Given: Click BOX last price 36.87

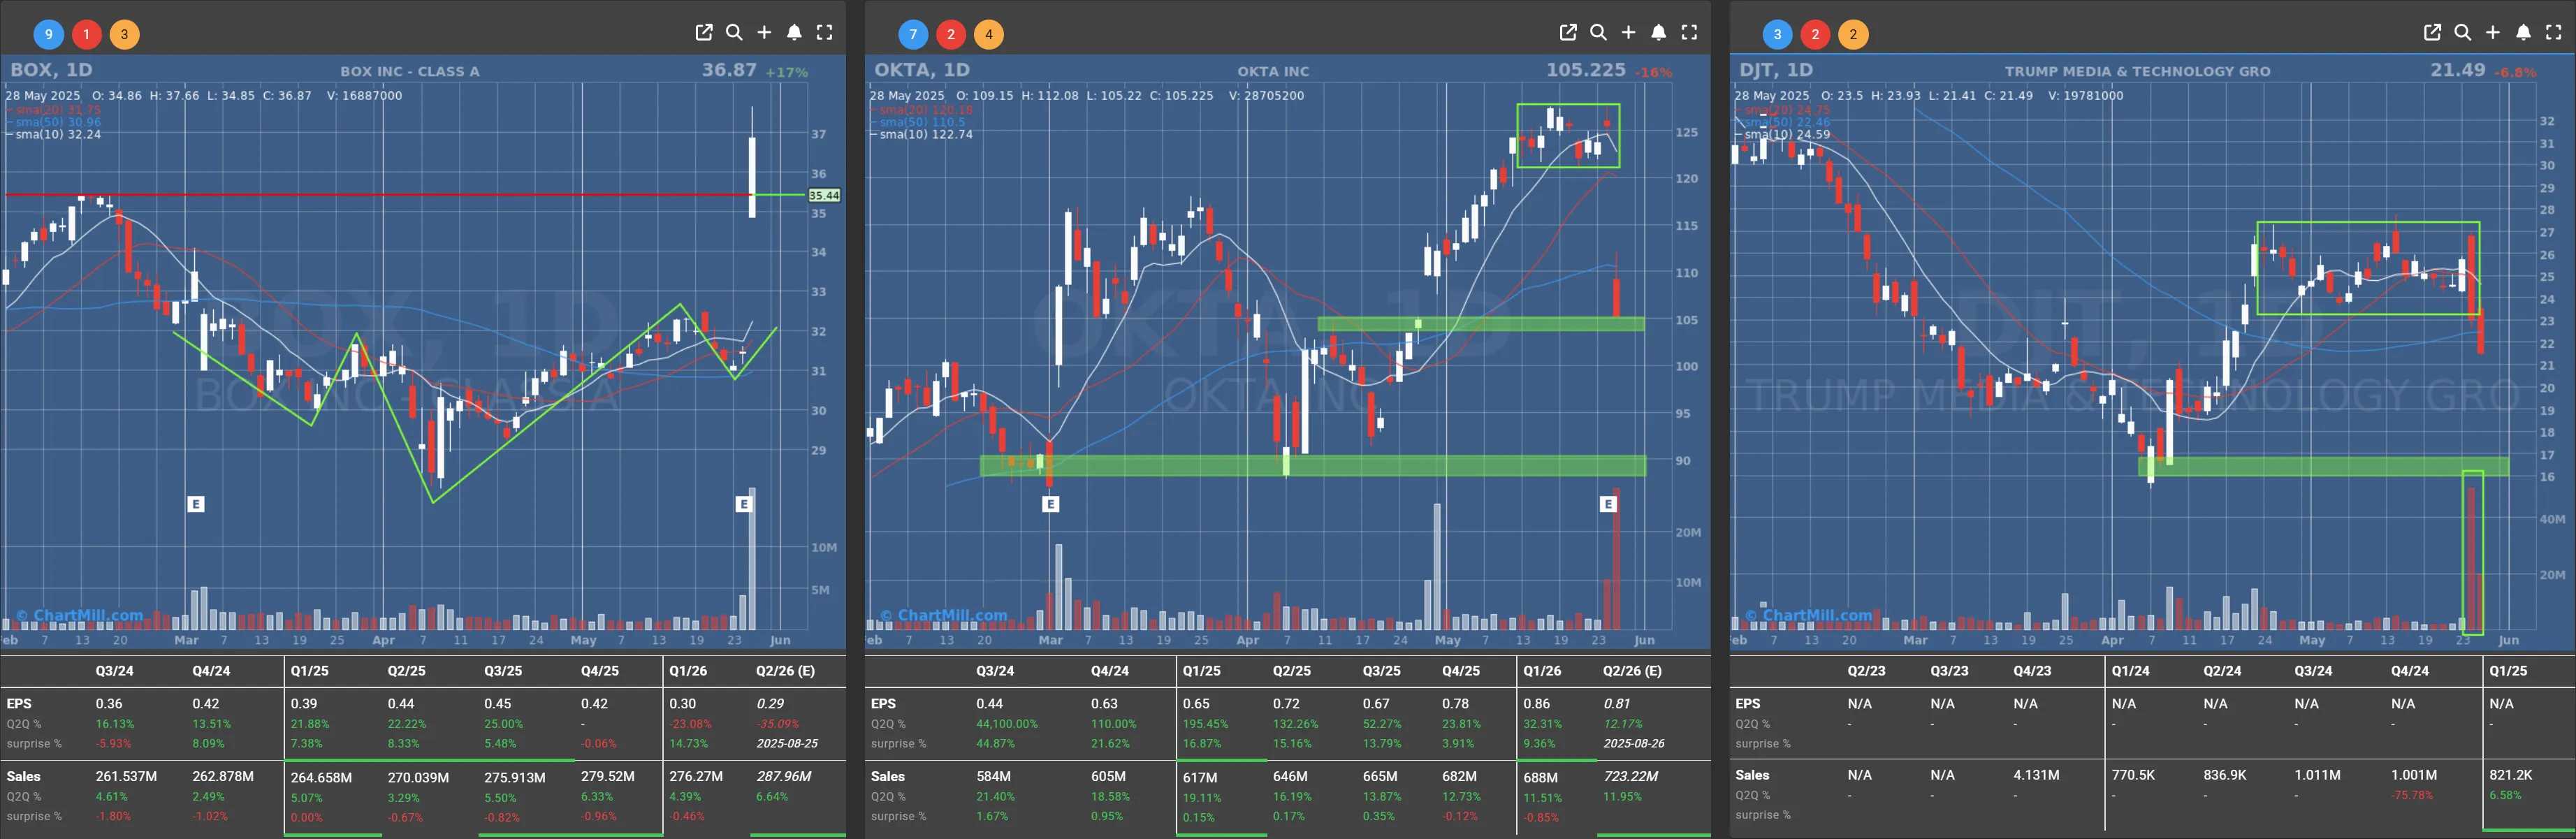Looking at the screenshot, I should point(729,70).
